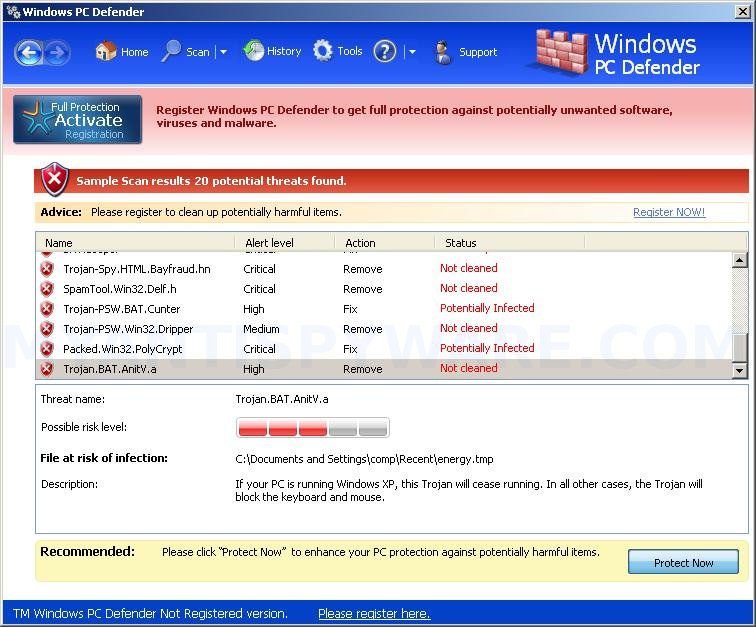Click the threat icon beside SpamTool.Win32.Delf.h
This screenshot has width=756, height=627.
tap(47, 289)
